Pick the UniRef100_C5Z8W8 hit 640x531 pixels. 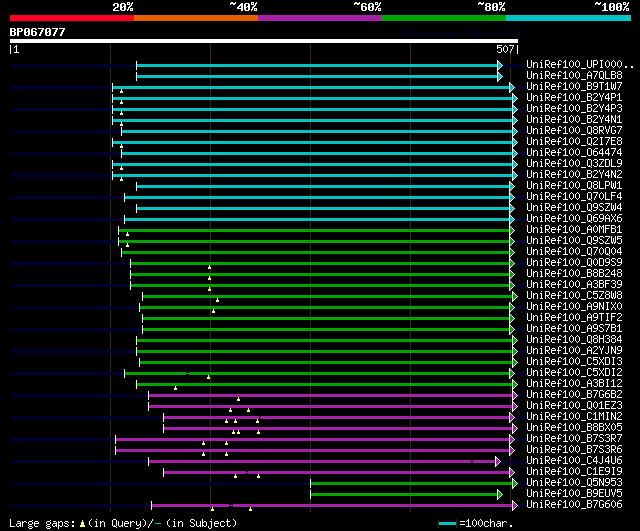pyautogui.click(x=574, y=296)
